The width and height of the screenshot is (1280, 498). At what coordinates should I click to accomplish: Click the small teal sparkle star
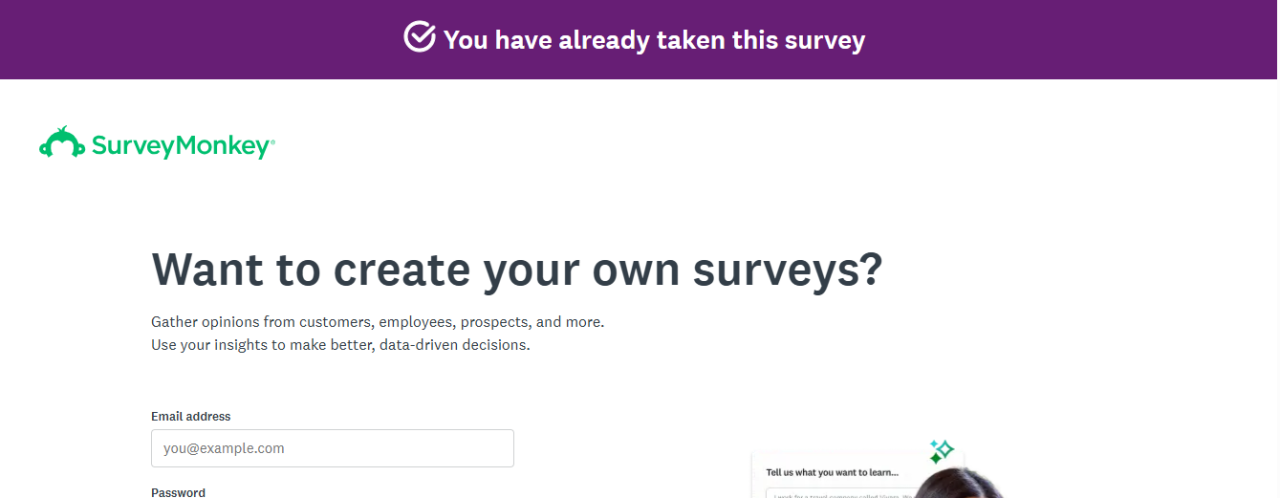tap(934, 443)
